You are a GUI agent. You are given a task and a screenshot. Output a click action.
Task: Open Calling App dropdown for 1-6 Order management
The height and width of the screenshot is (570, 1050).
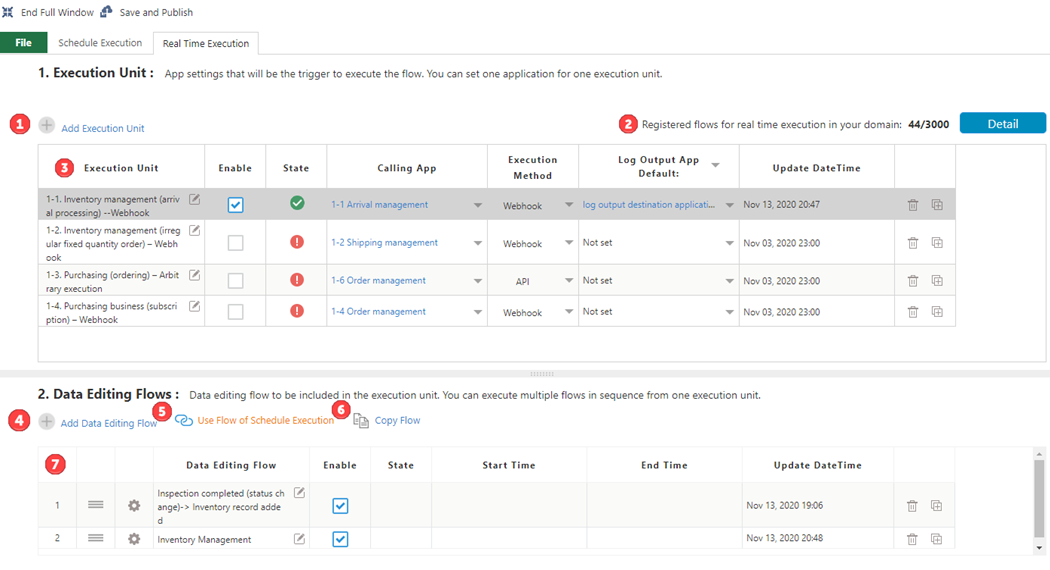tap(477, 281)
